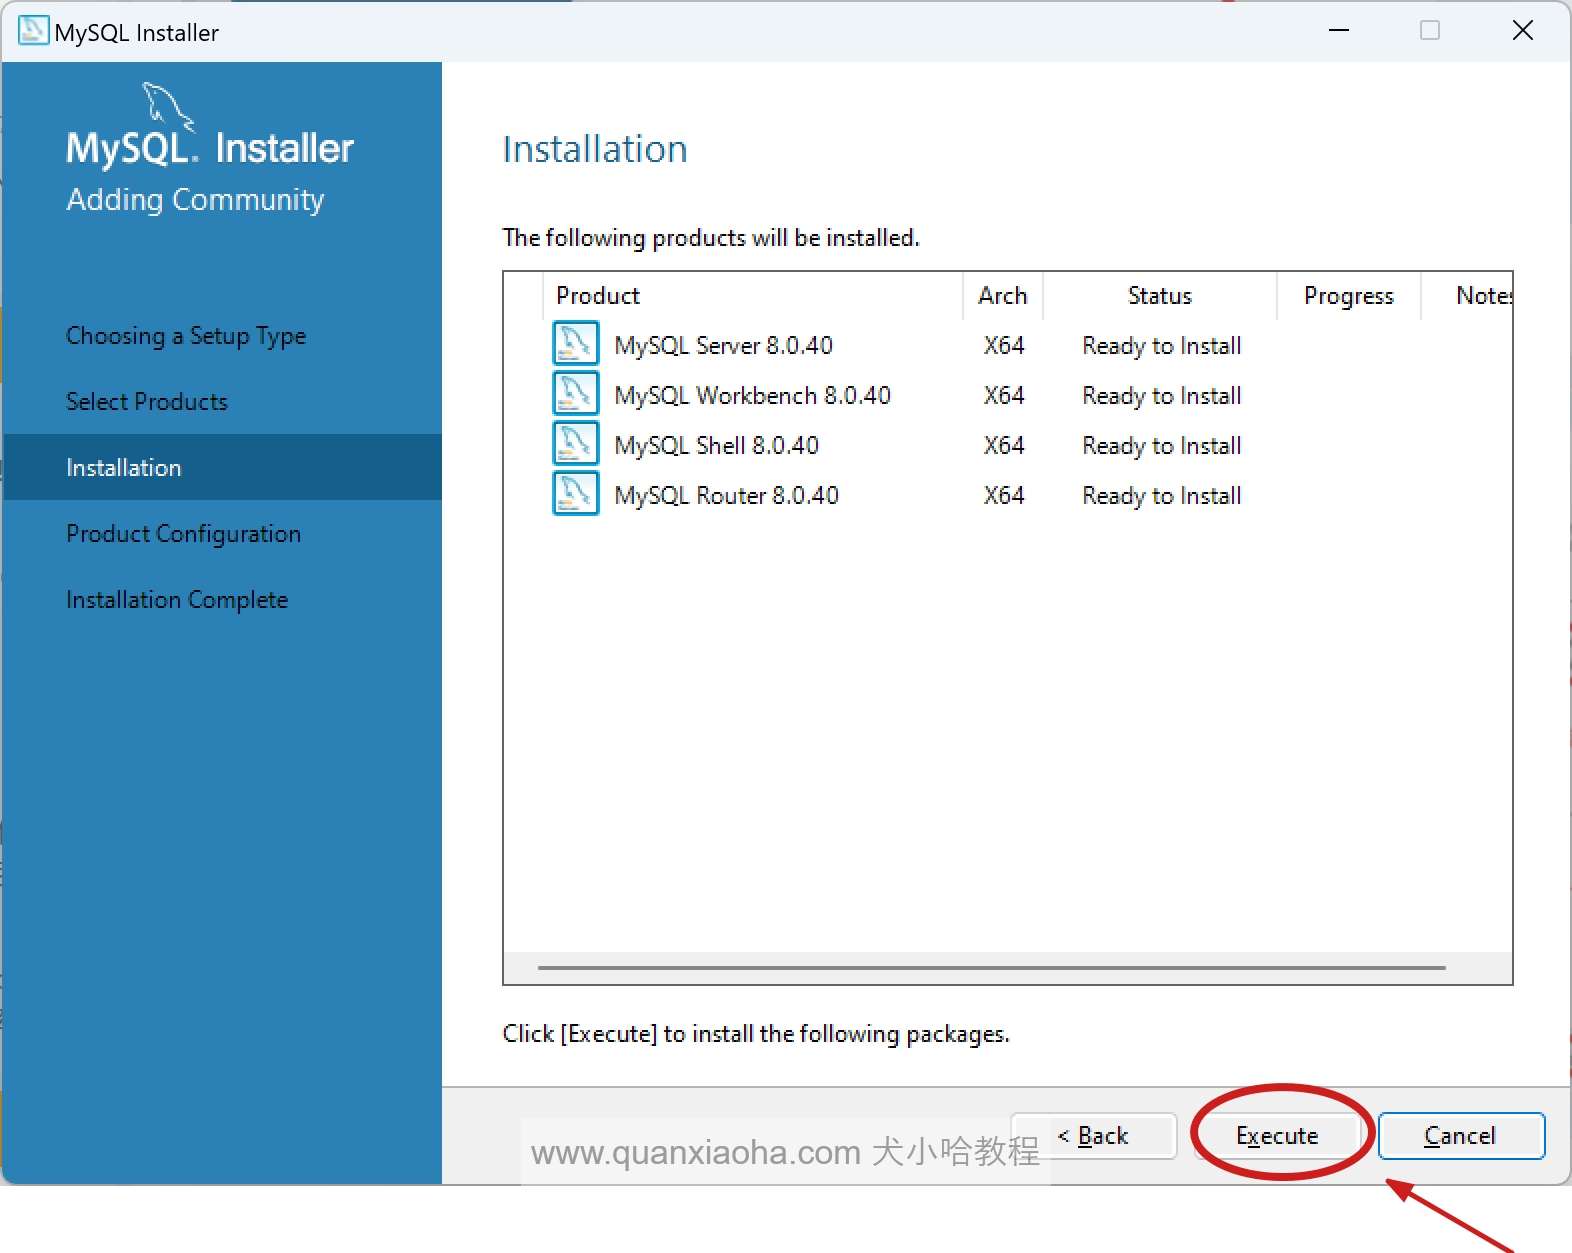
Task: Click the X64 arch cell for MySQL Workbench
Action: coord(1004,396)
